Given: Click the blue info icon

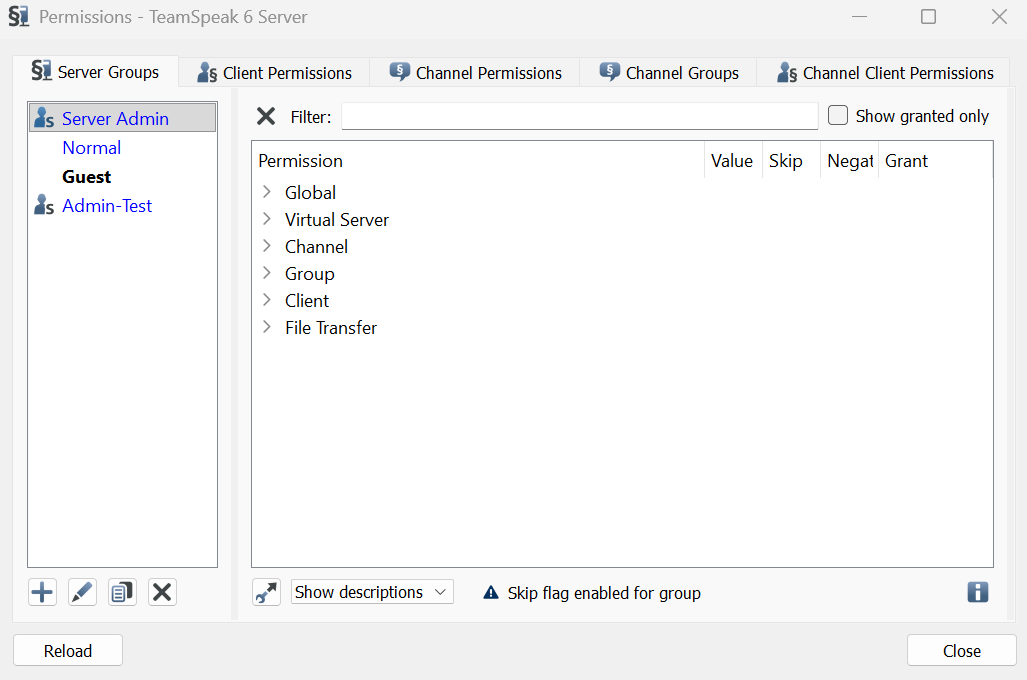Looking at the screenshot, I should (978, 592).
